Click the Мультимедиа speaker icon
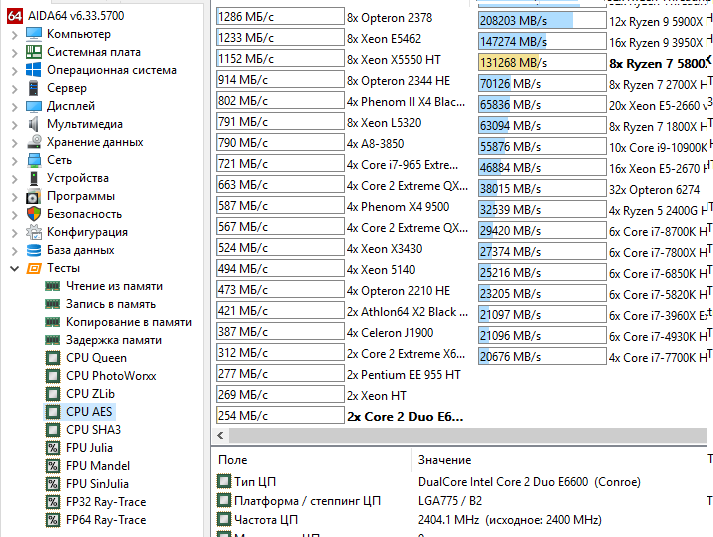The width and height of the screenshot is (713, 537). [34, 124]
